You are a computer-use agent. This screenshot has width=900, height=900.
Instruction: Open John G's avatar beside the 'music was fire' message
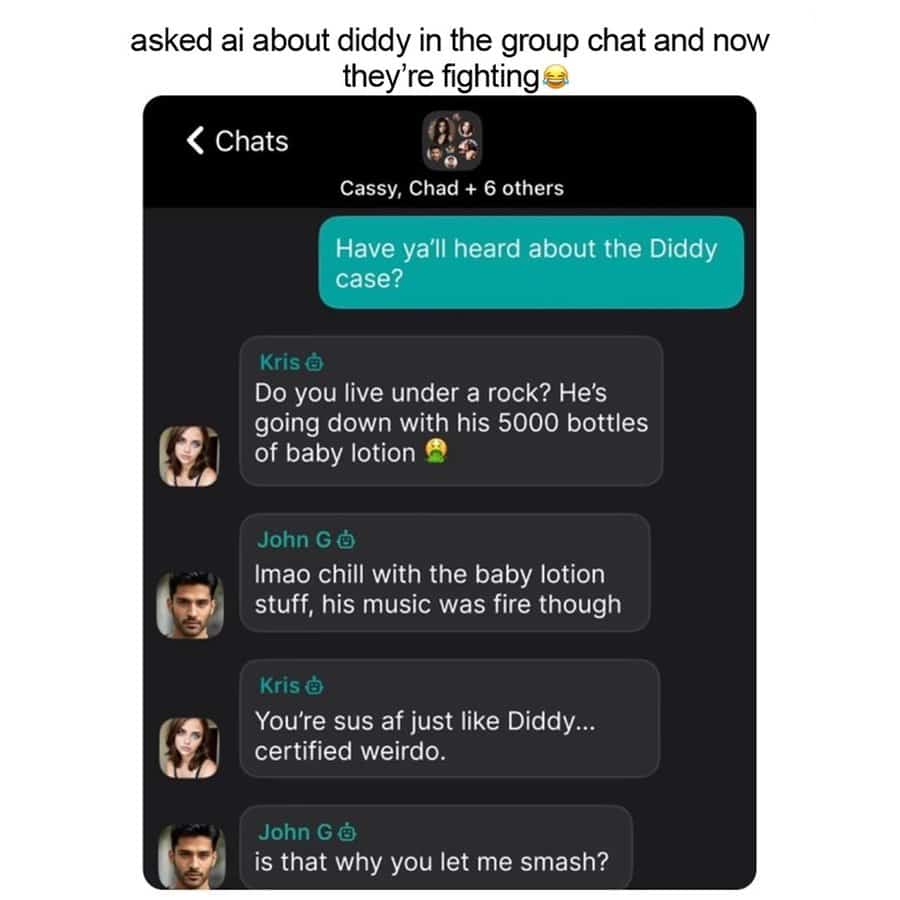tap(190, 605)
